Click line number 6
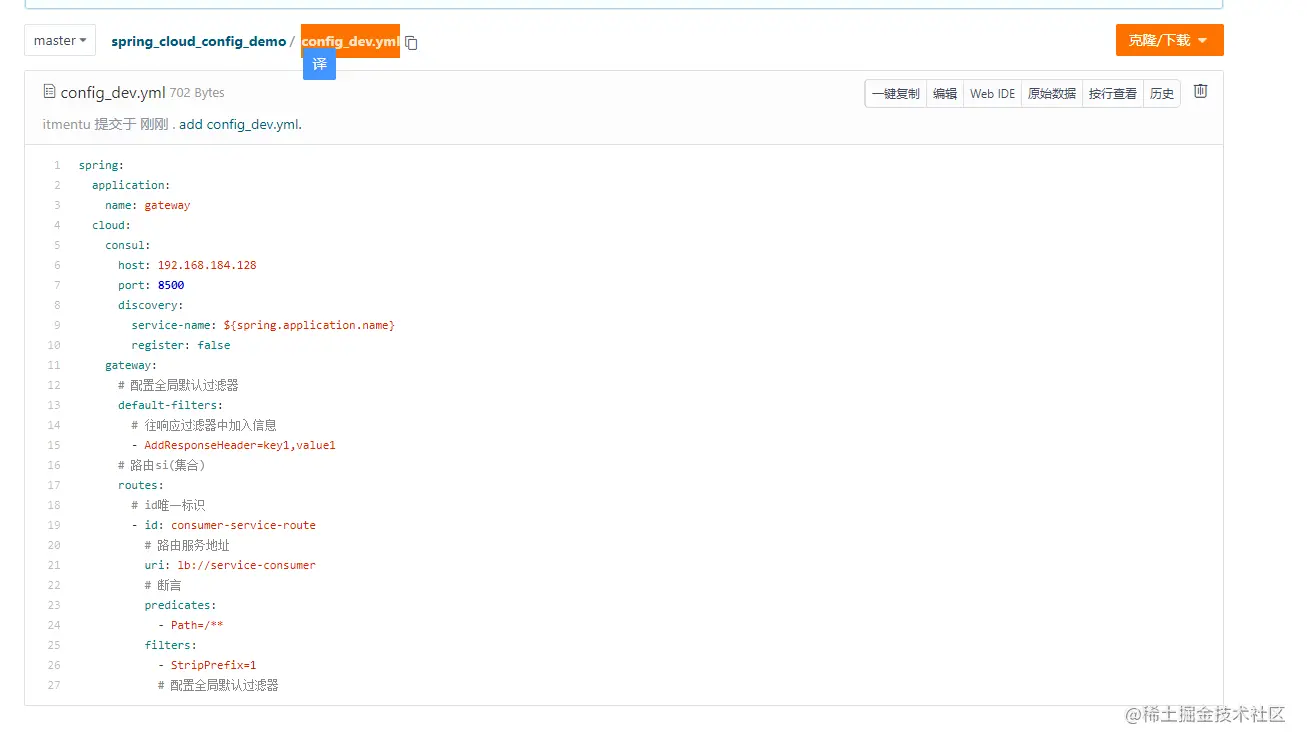Image resolution: width=1307 pixels, height=746 pixels. [x=57, y=265]
